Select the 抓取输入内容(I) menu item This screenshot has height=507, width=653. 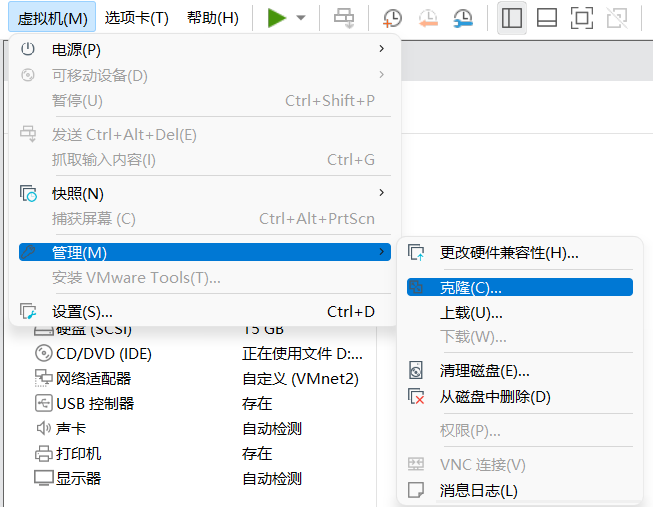(x=204, y=160)
